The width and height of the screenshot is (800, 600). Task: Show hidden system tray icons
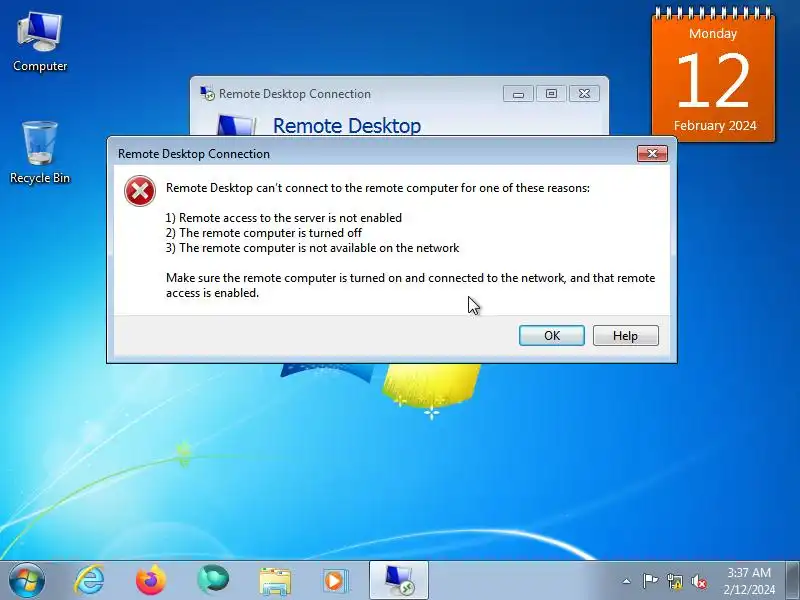click(627, 581)
